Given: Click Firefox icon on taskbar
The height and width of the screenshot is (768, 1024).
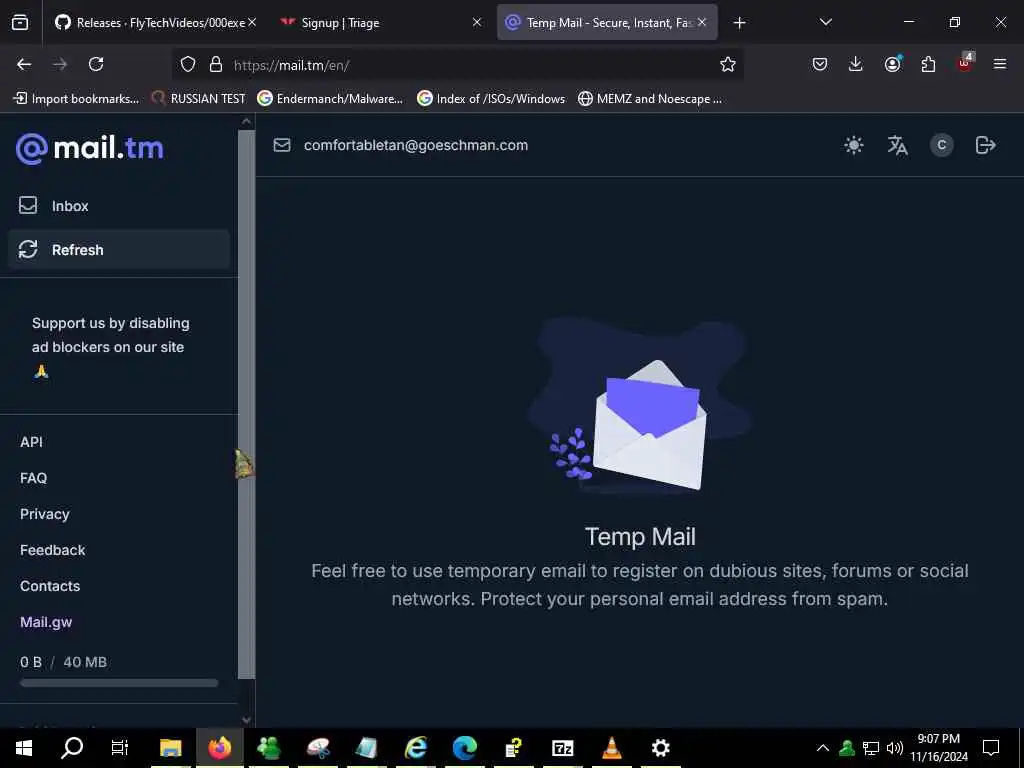Looking at the screenshot, I should (219, 748).
